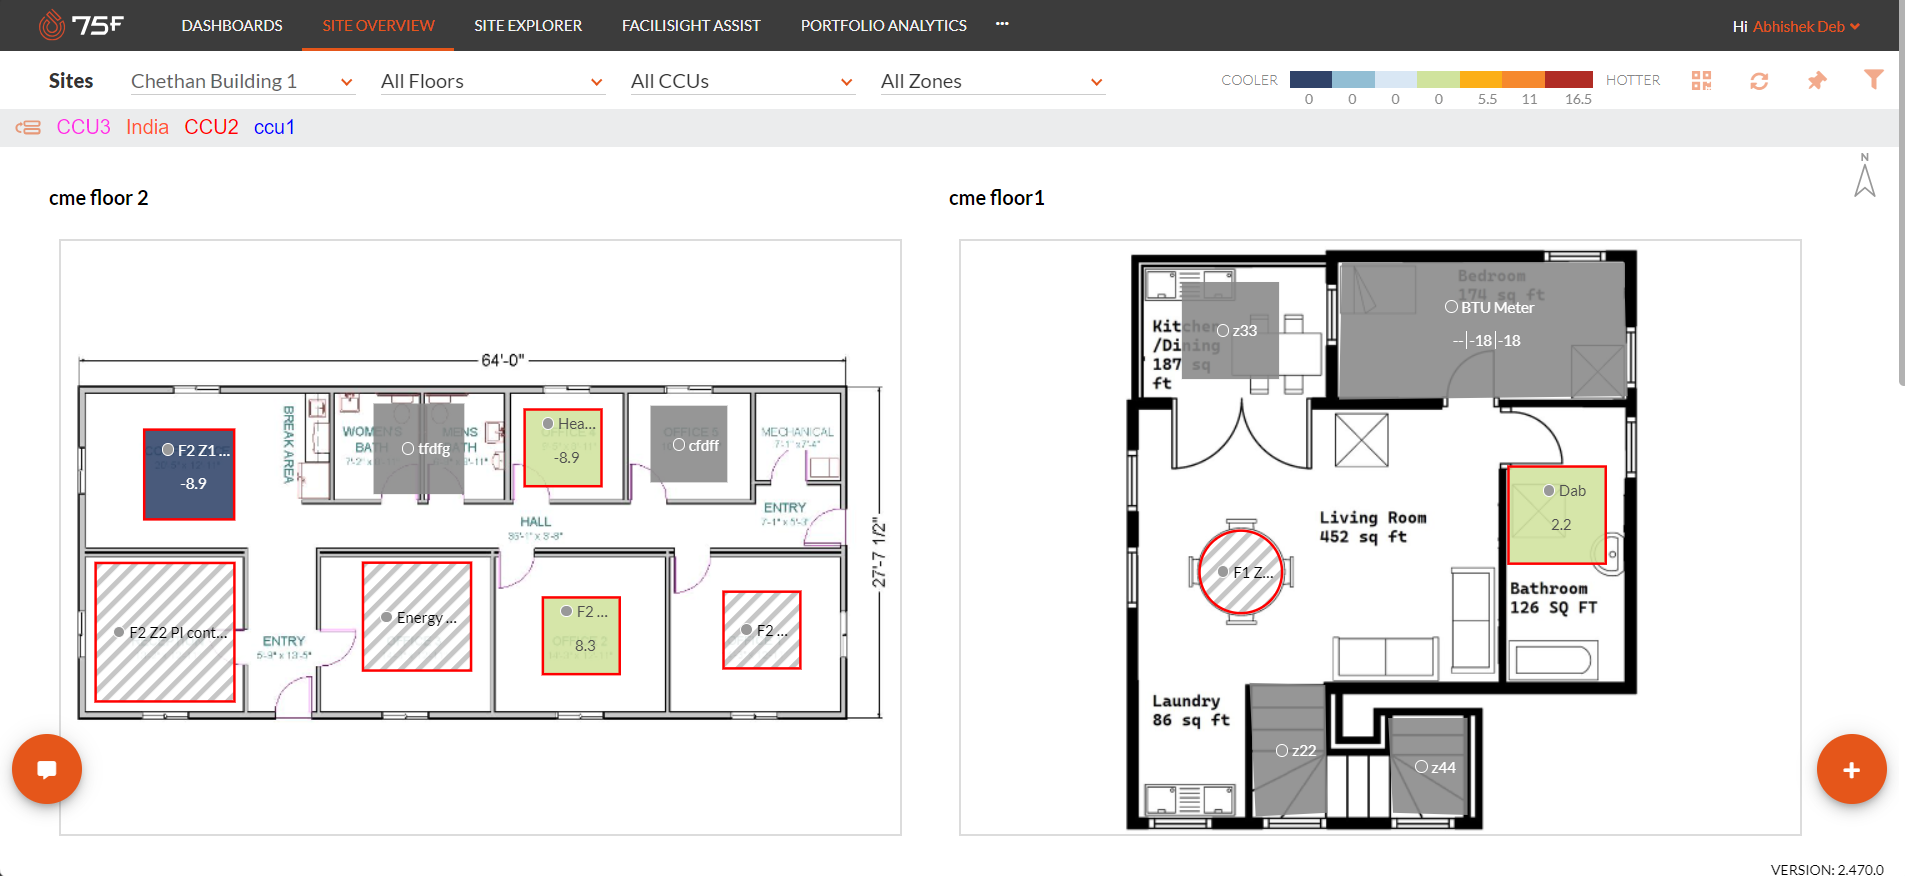Click the orange plus add button

(x=1851, y=769)
